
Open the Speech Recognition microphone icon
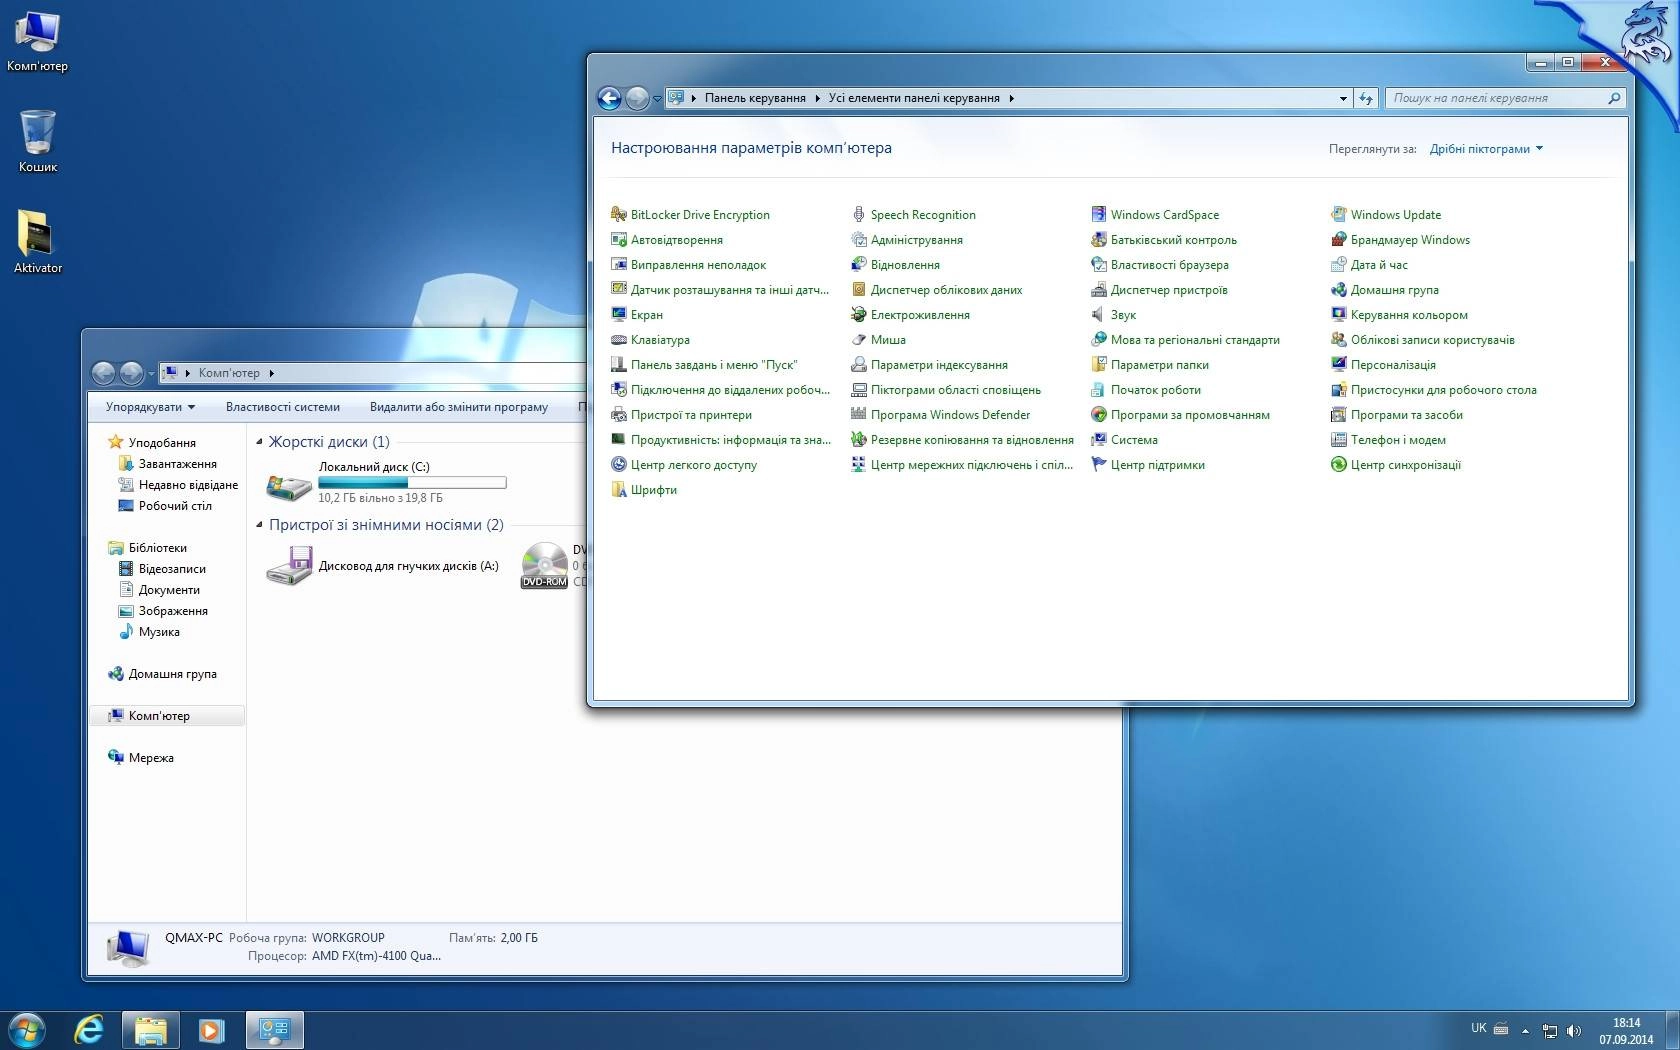pos(858,214)
